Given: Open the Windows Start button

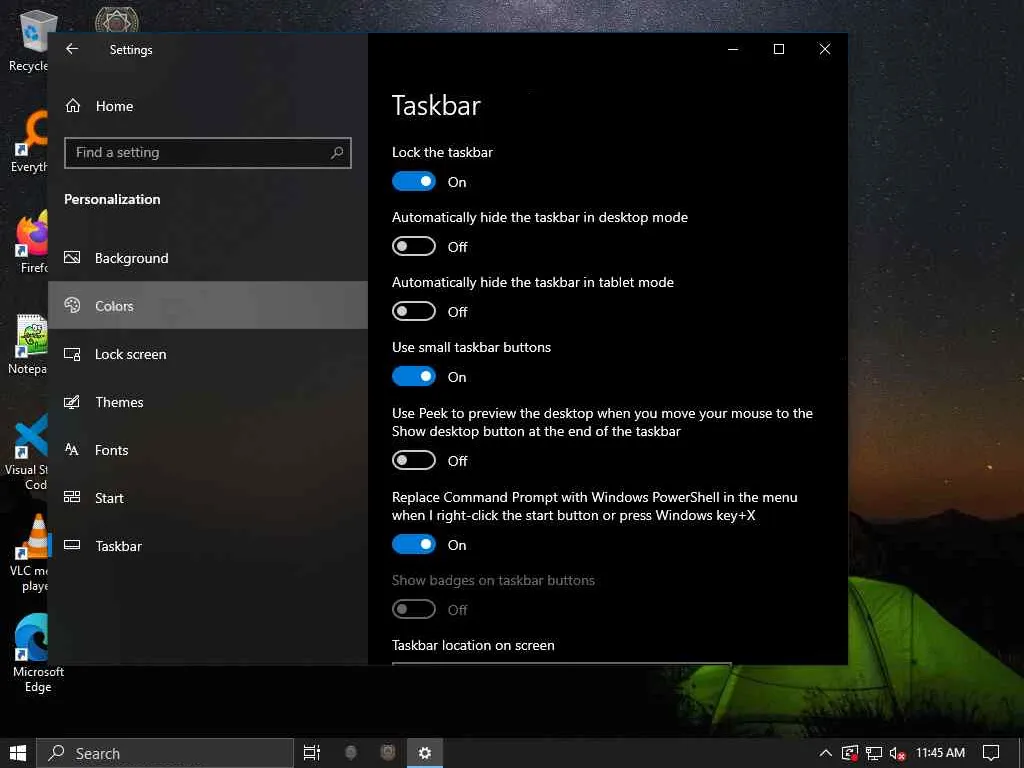Looking at the screenshot, I should [x=18, y=753].
